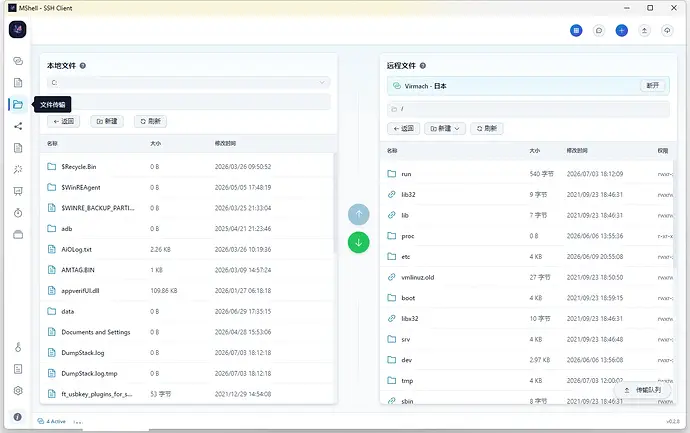Click the remote path input field showing /
The image size is (690, 433).
pos(528,109)
